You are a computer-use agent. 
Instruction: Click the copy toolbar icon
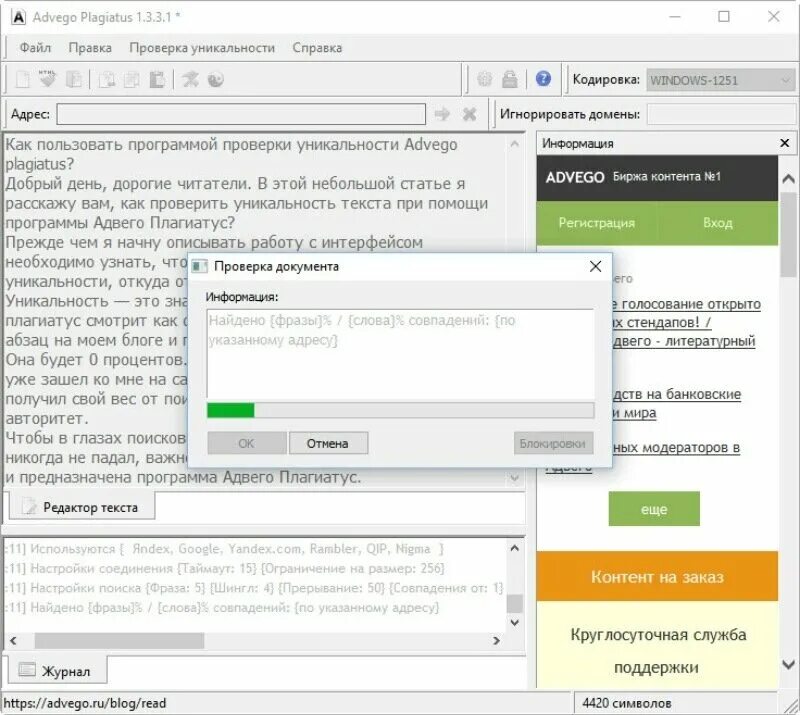(x=132, y=79)
